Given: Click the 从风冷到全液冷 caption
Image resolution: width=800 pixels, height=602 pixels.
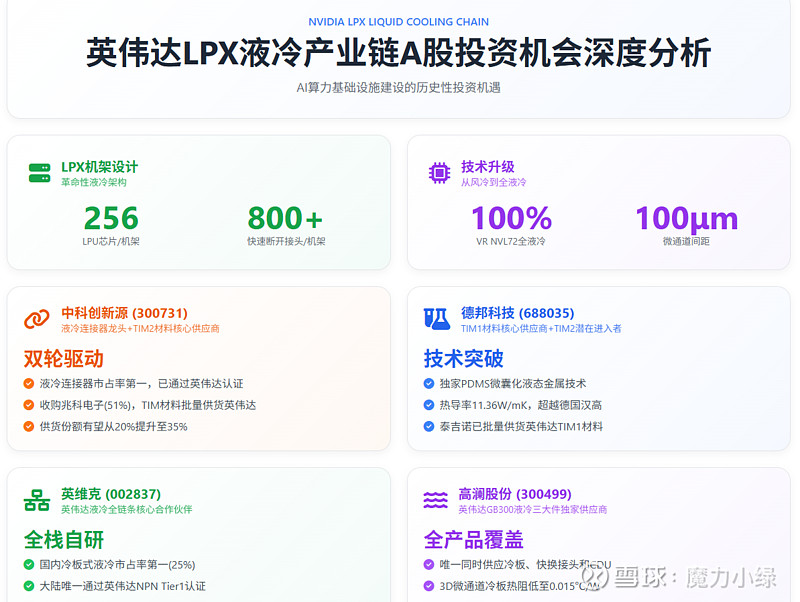Looking at the screenshot, I should coord(494,182).
